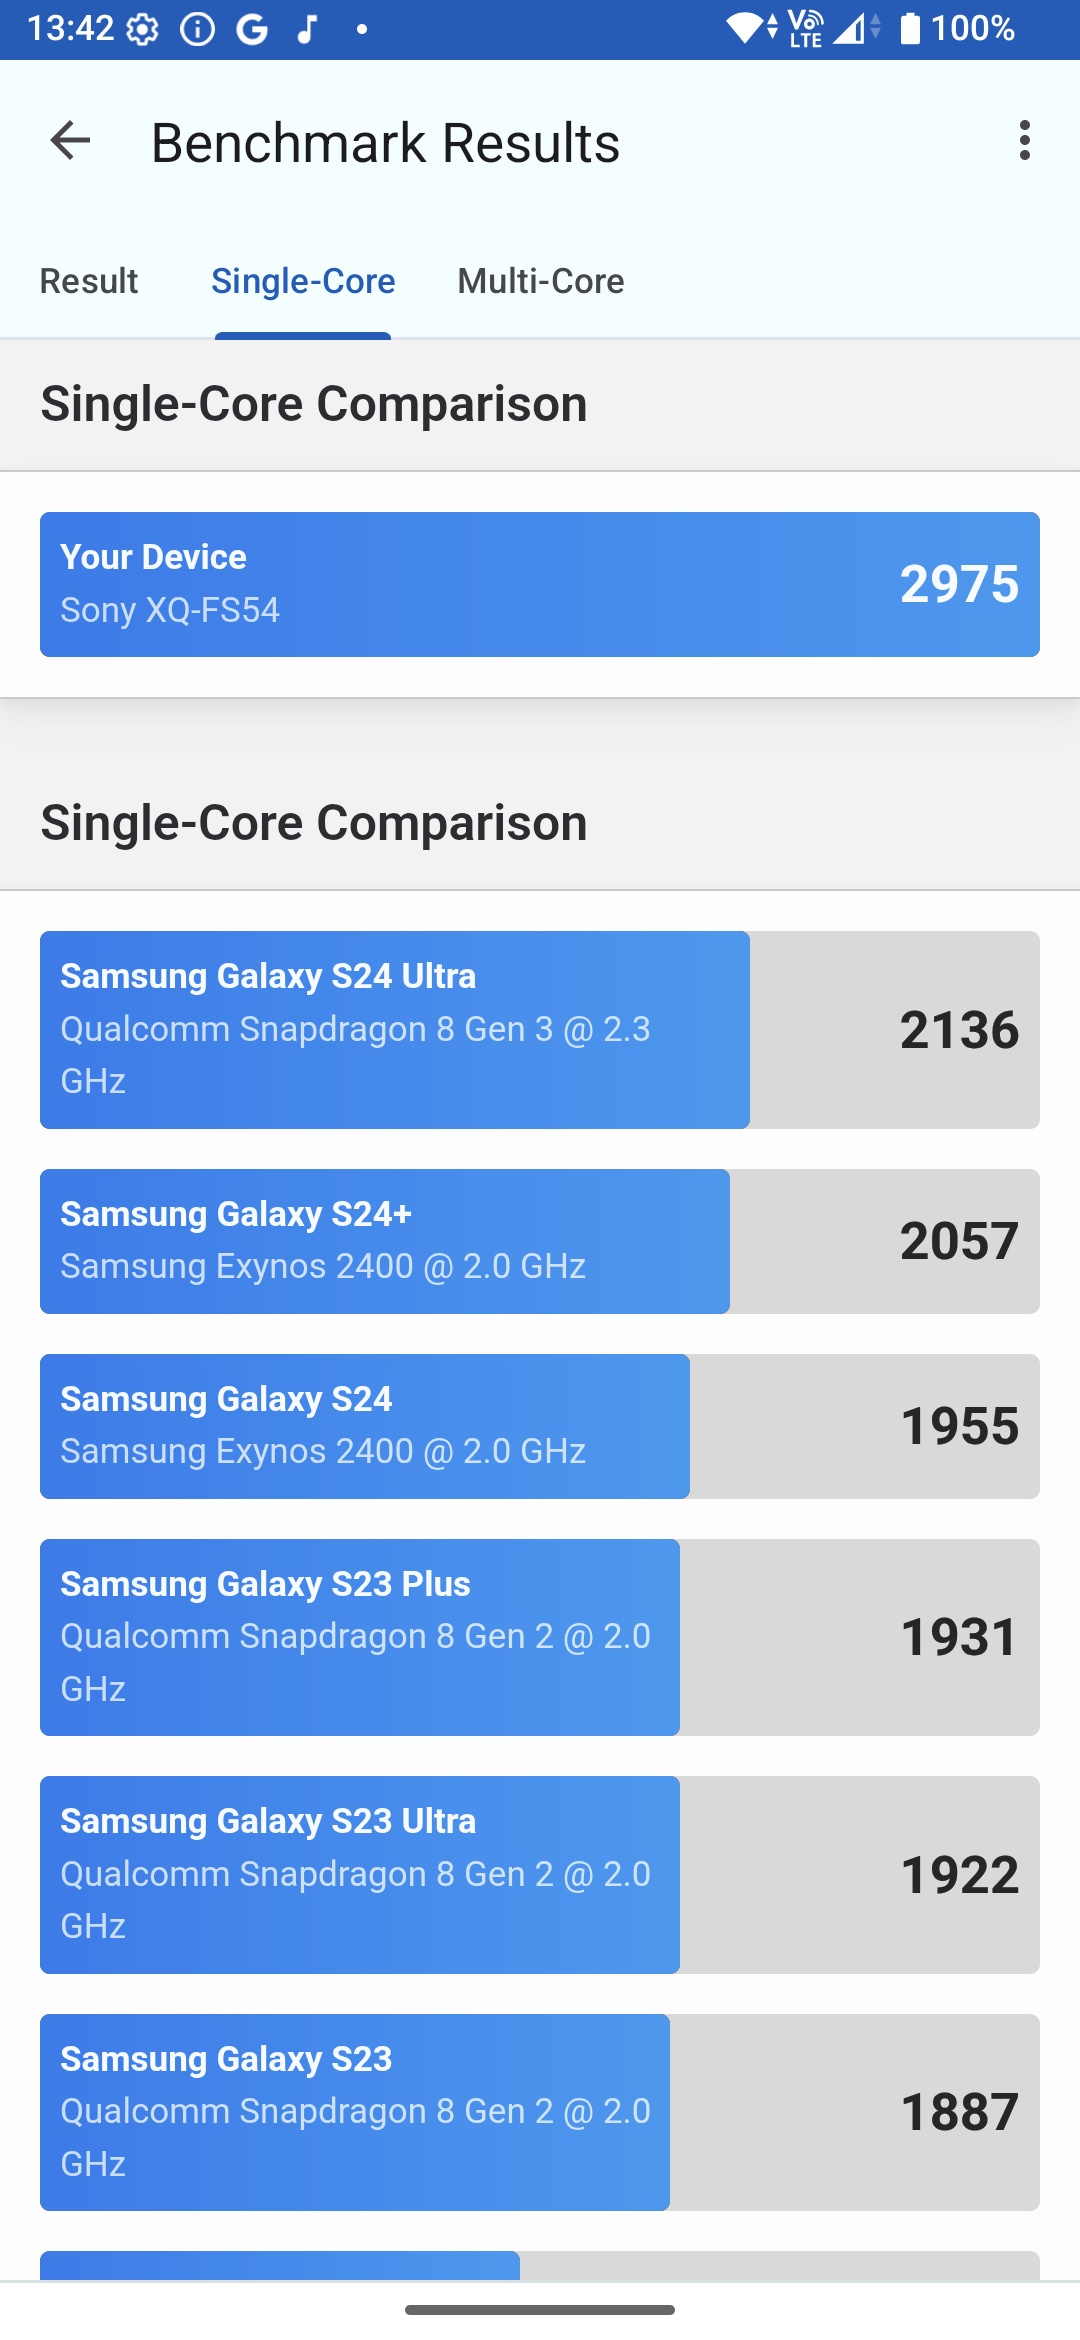Screen dimensions: 1080x2340
Task: Tap the settings gear status icon
Action: (x=143, y=29)
